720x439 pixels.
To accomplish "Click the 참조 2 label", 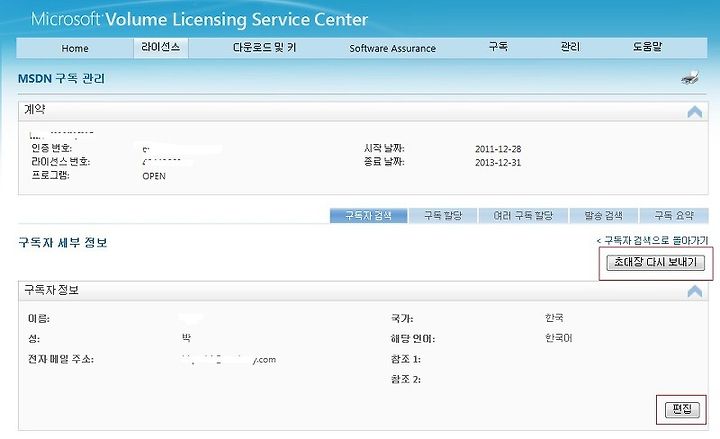I will (x=405, y=379).
